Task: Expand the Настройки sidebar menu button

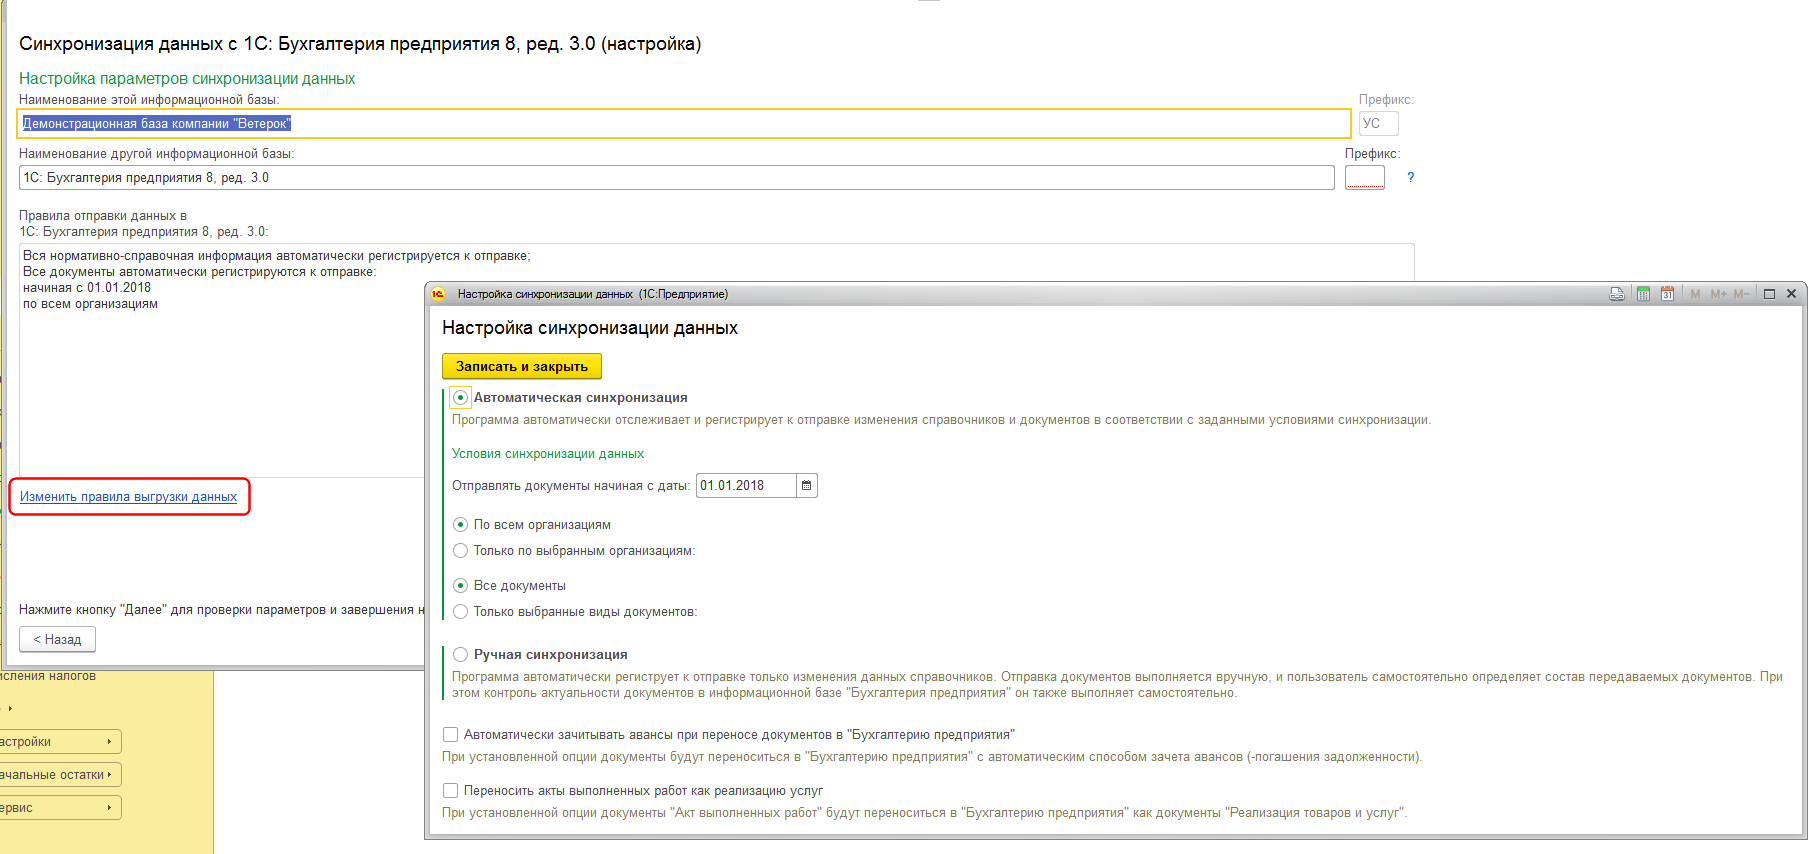Action: tap(61, 742)
